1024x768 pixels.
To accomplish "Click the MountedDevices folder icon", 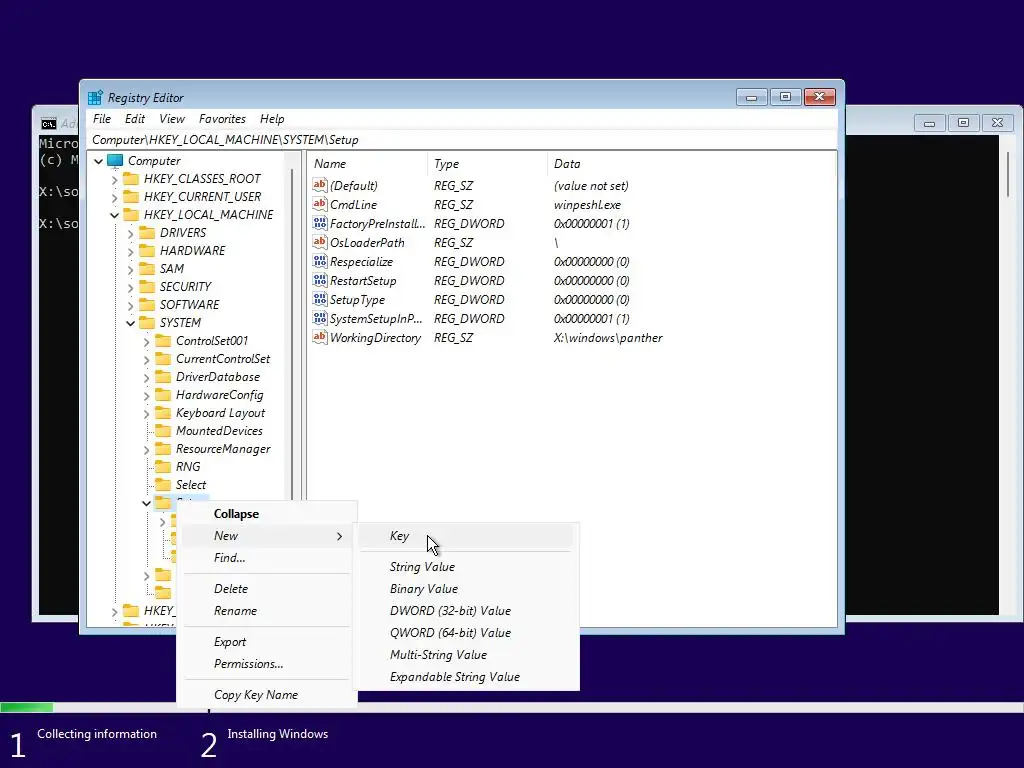I will pos(163,431).
